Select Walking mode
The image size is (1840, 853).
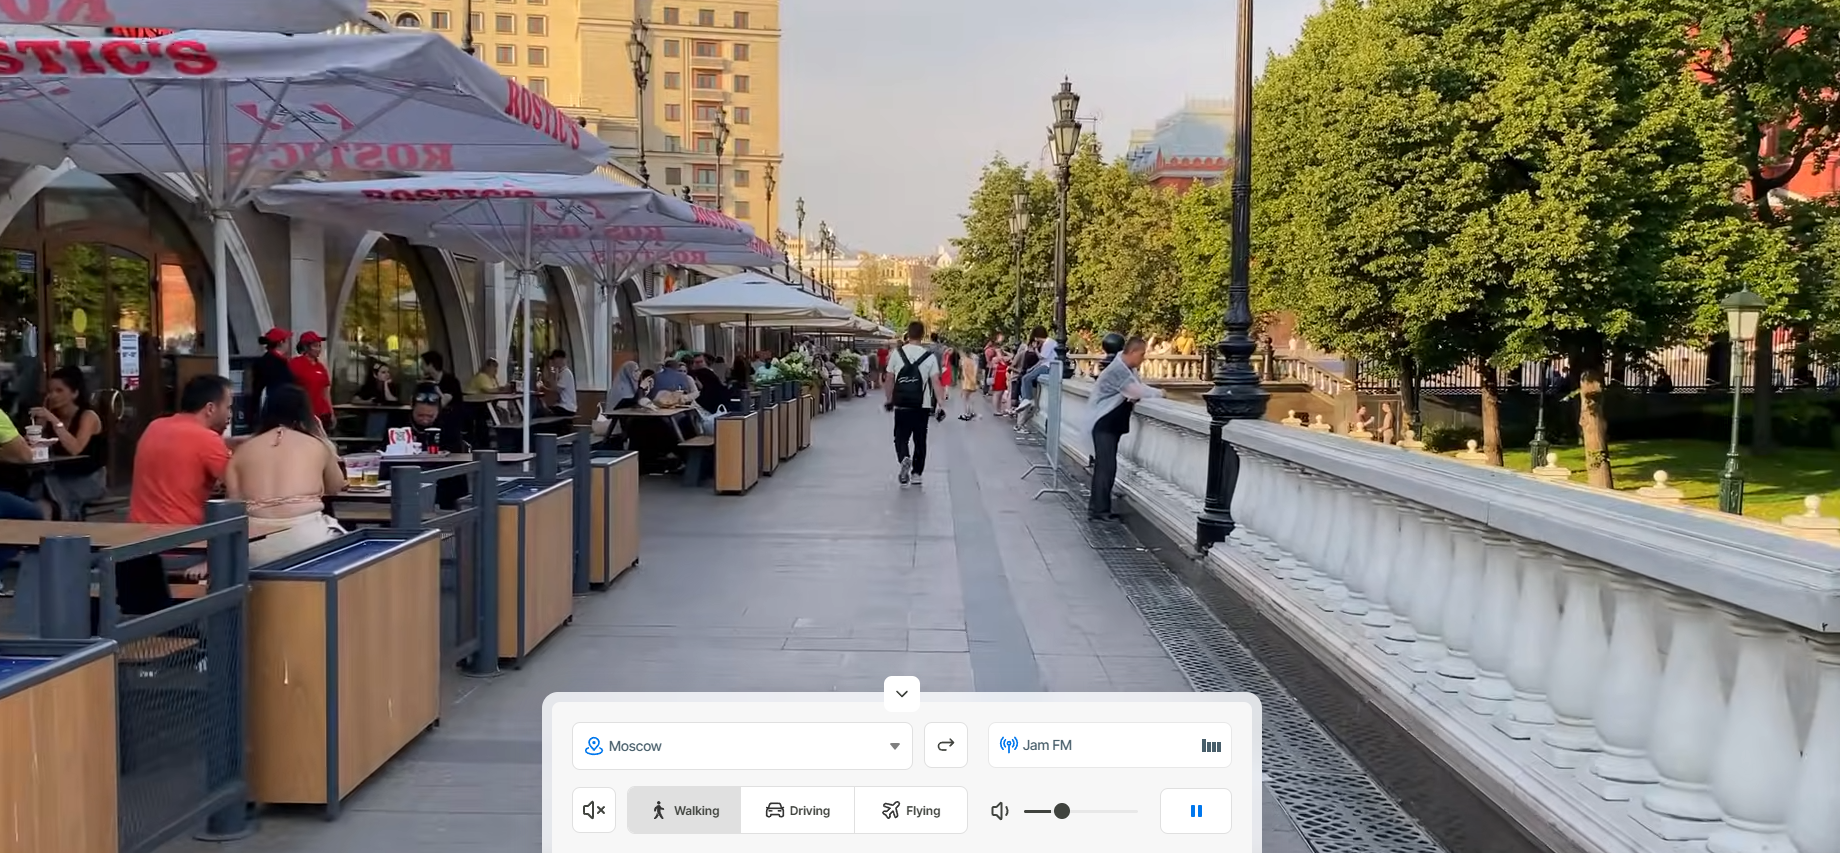click(x=684, y=810)
